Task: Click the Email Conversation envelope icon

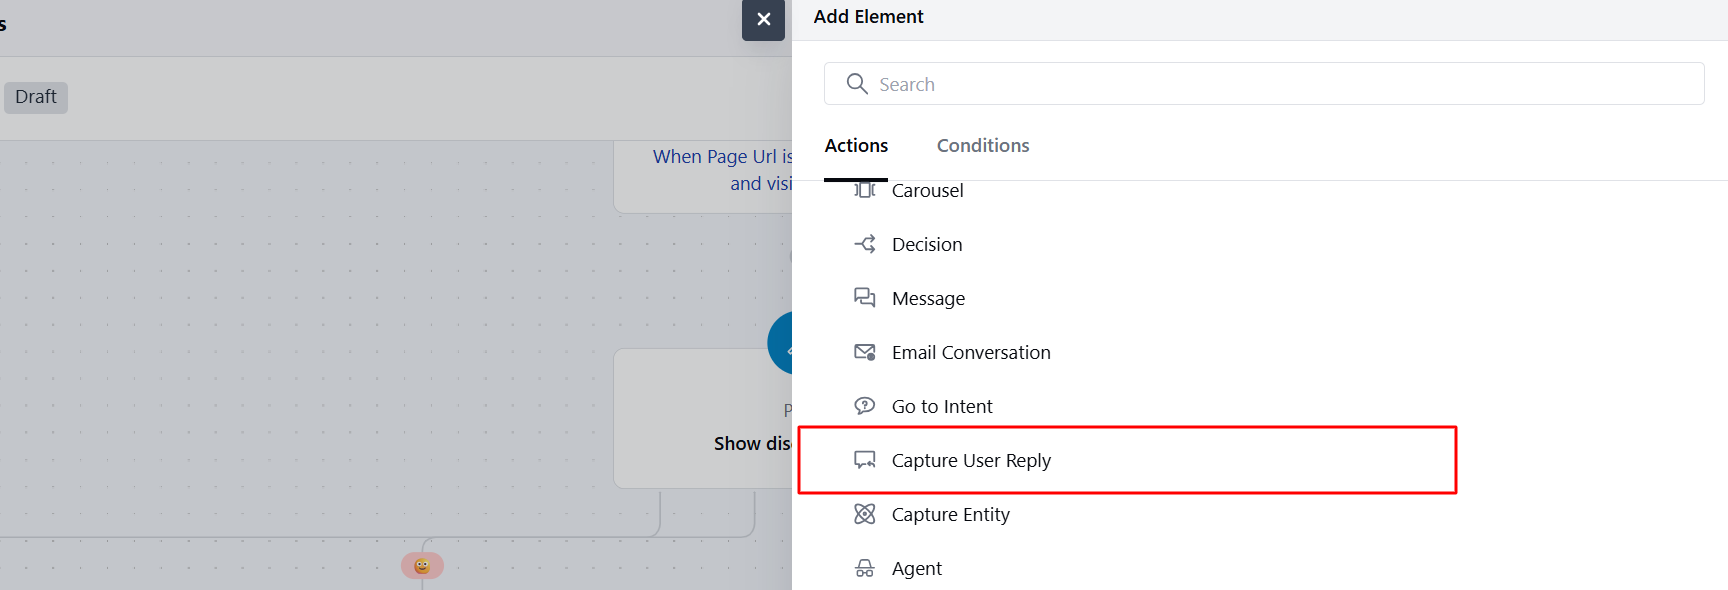Action: click(865, 352)
